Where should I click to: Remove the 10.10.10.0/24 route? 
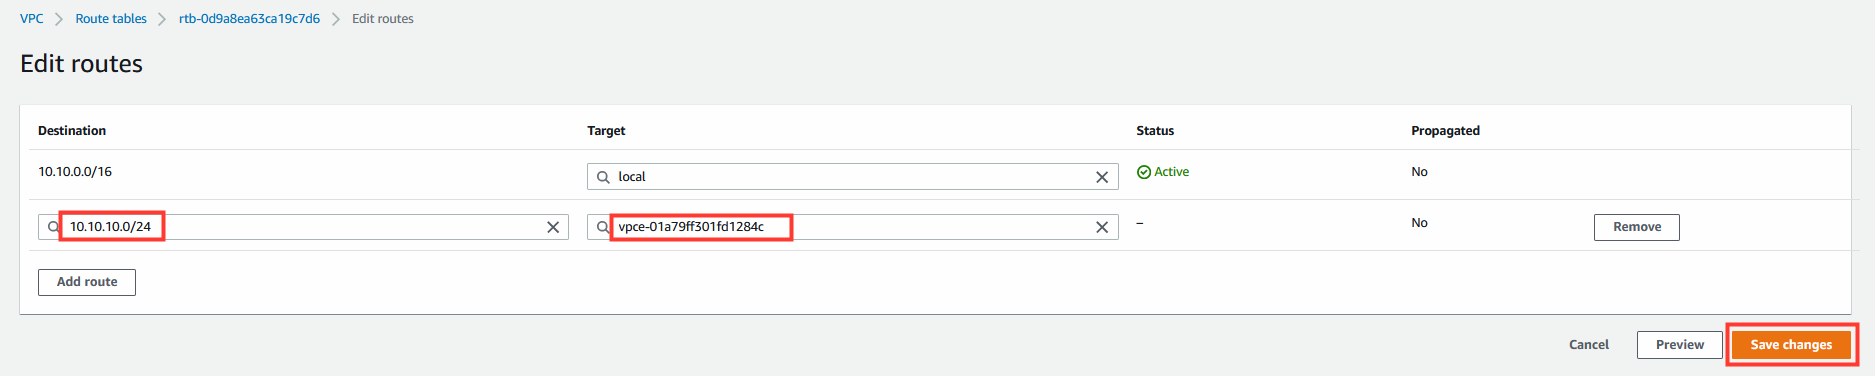[x=1636, y=227]
